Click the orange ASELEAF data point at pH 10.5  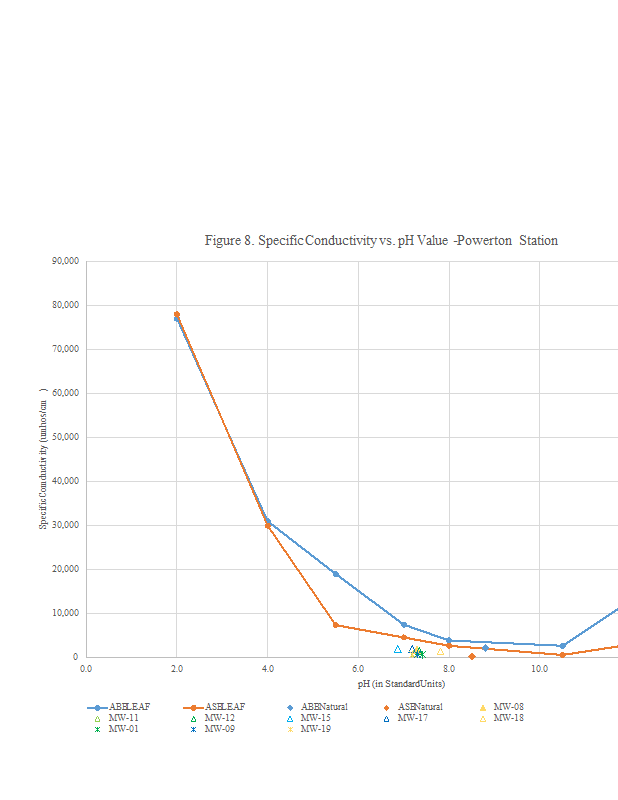[x=562, y=655]
